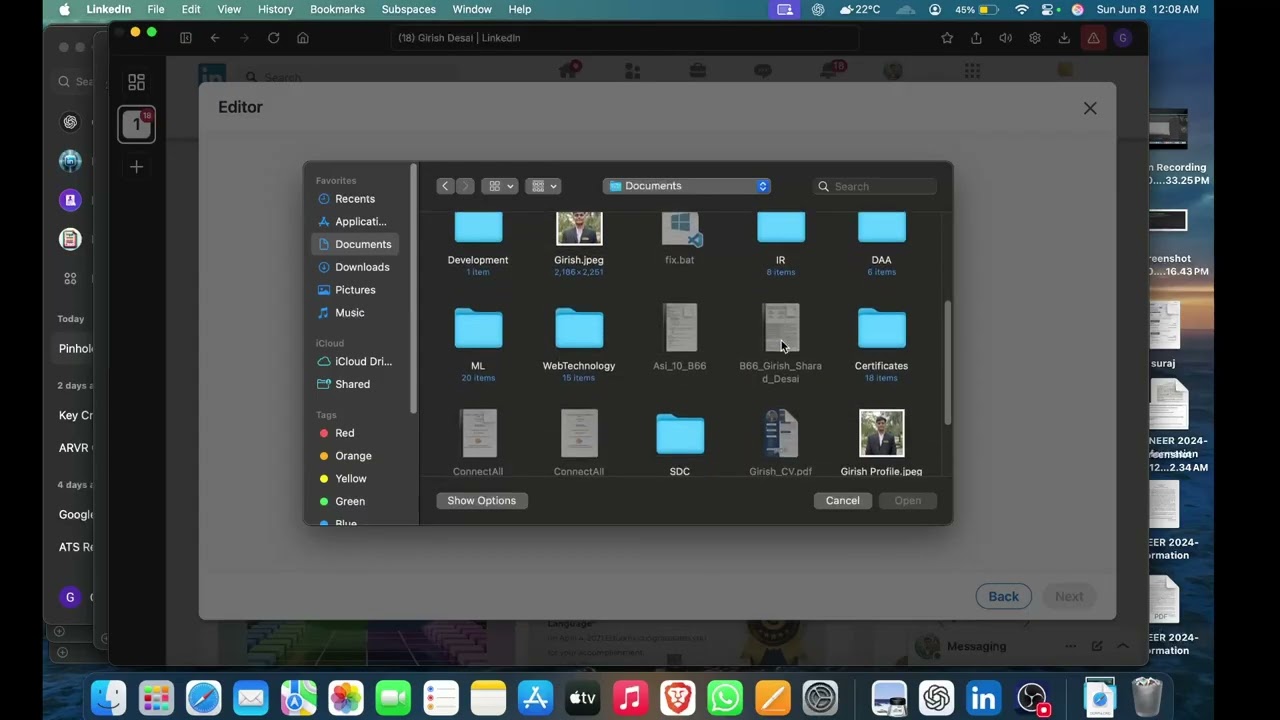Open the Edit menu
Image resolution: width=1280 pixels, height=720 pixels.
click(191, 9)
